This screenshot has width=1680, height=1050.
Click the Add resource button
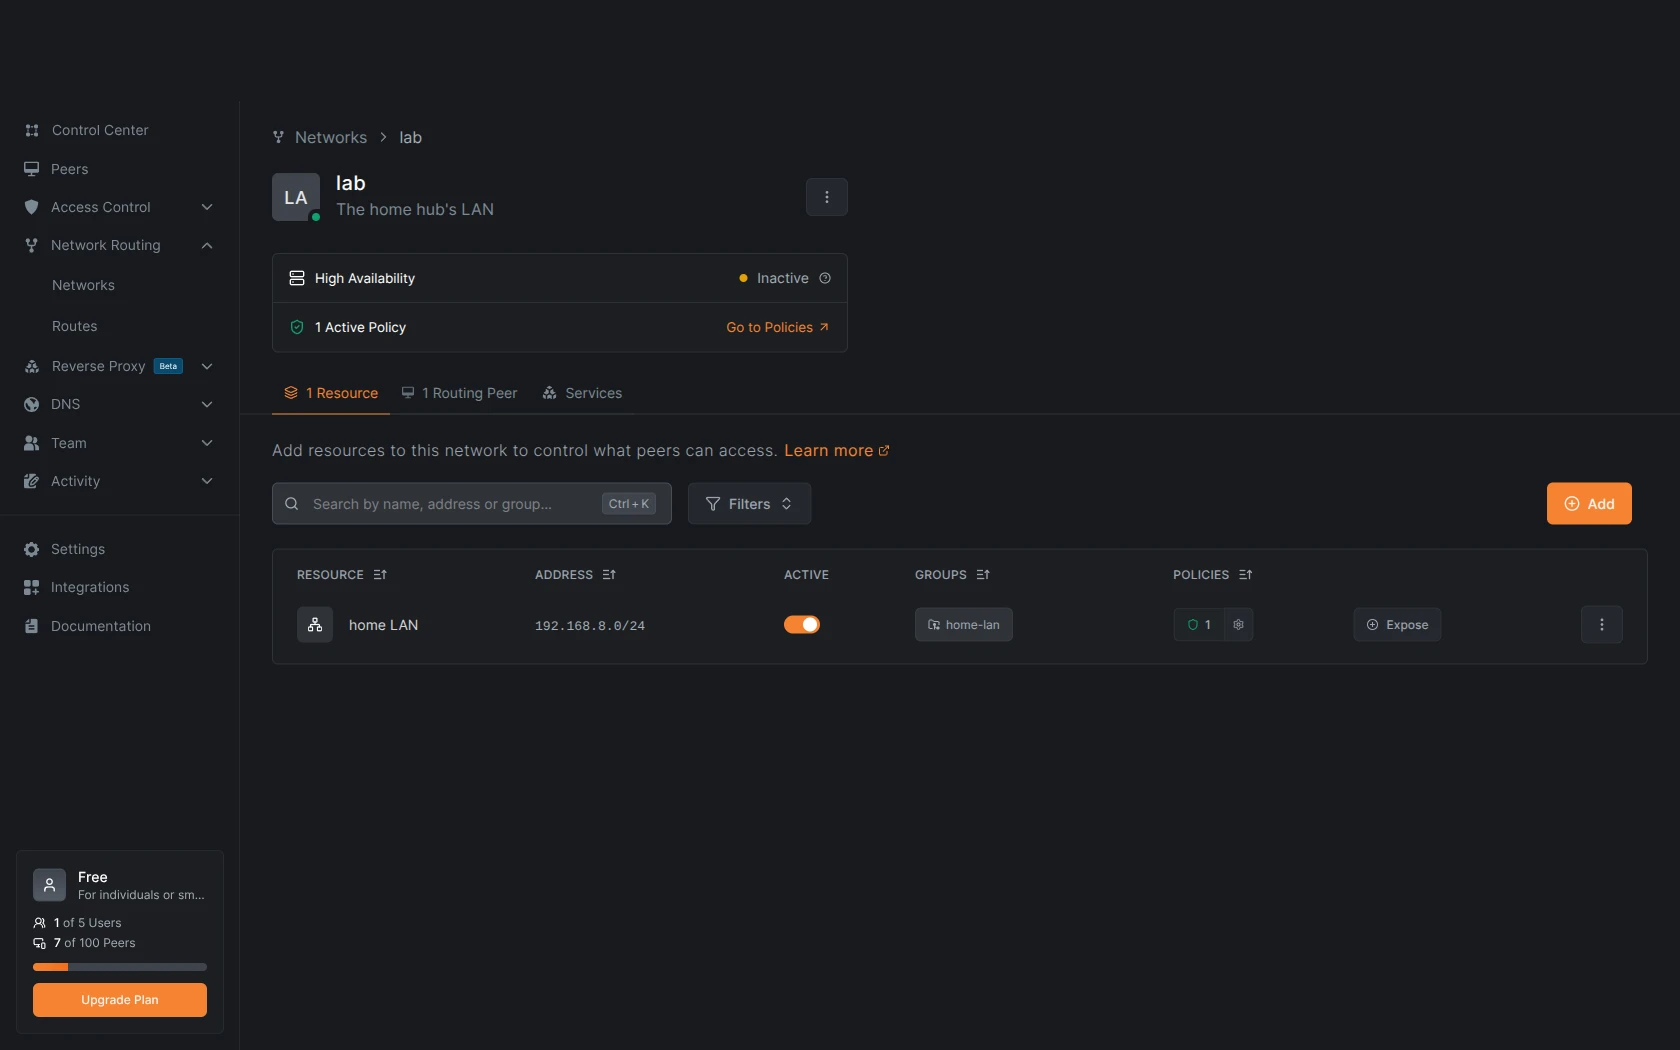click(x=1589, y=504)
